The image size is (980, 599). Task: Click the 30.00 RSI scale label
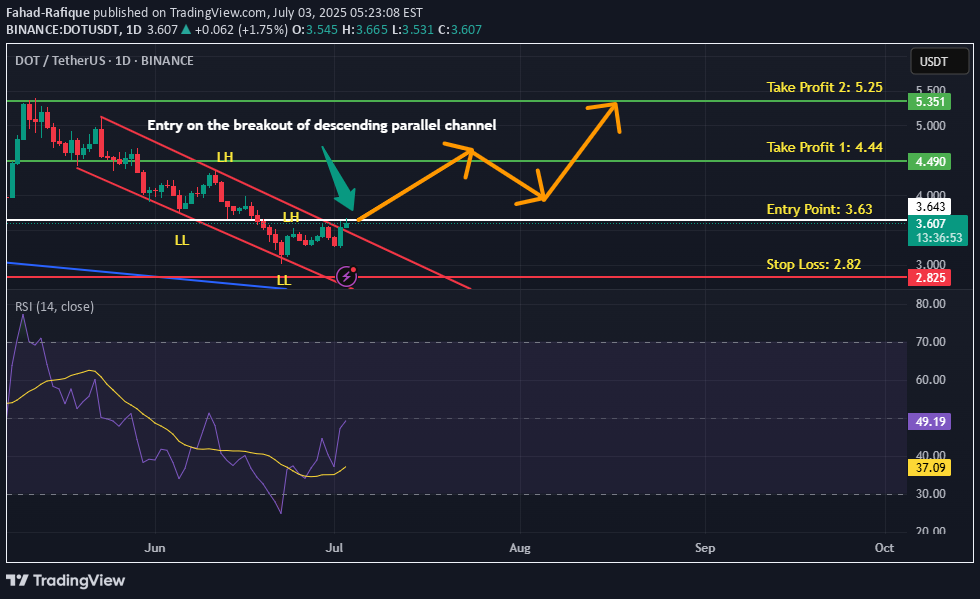931,493
